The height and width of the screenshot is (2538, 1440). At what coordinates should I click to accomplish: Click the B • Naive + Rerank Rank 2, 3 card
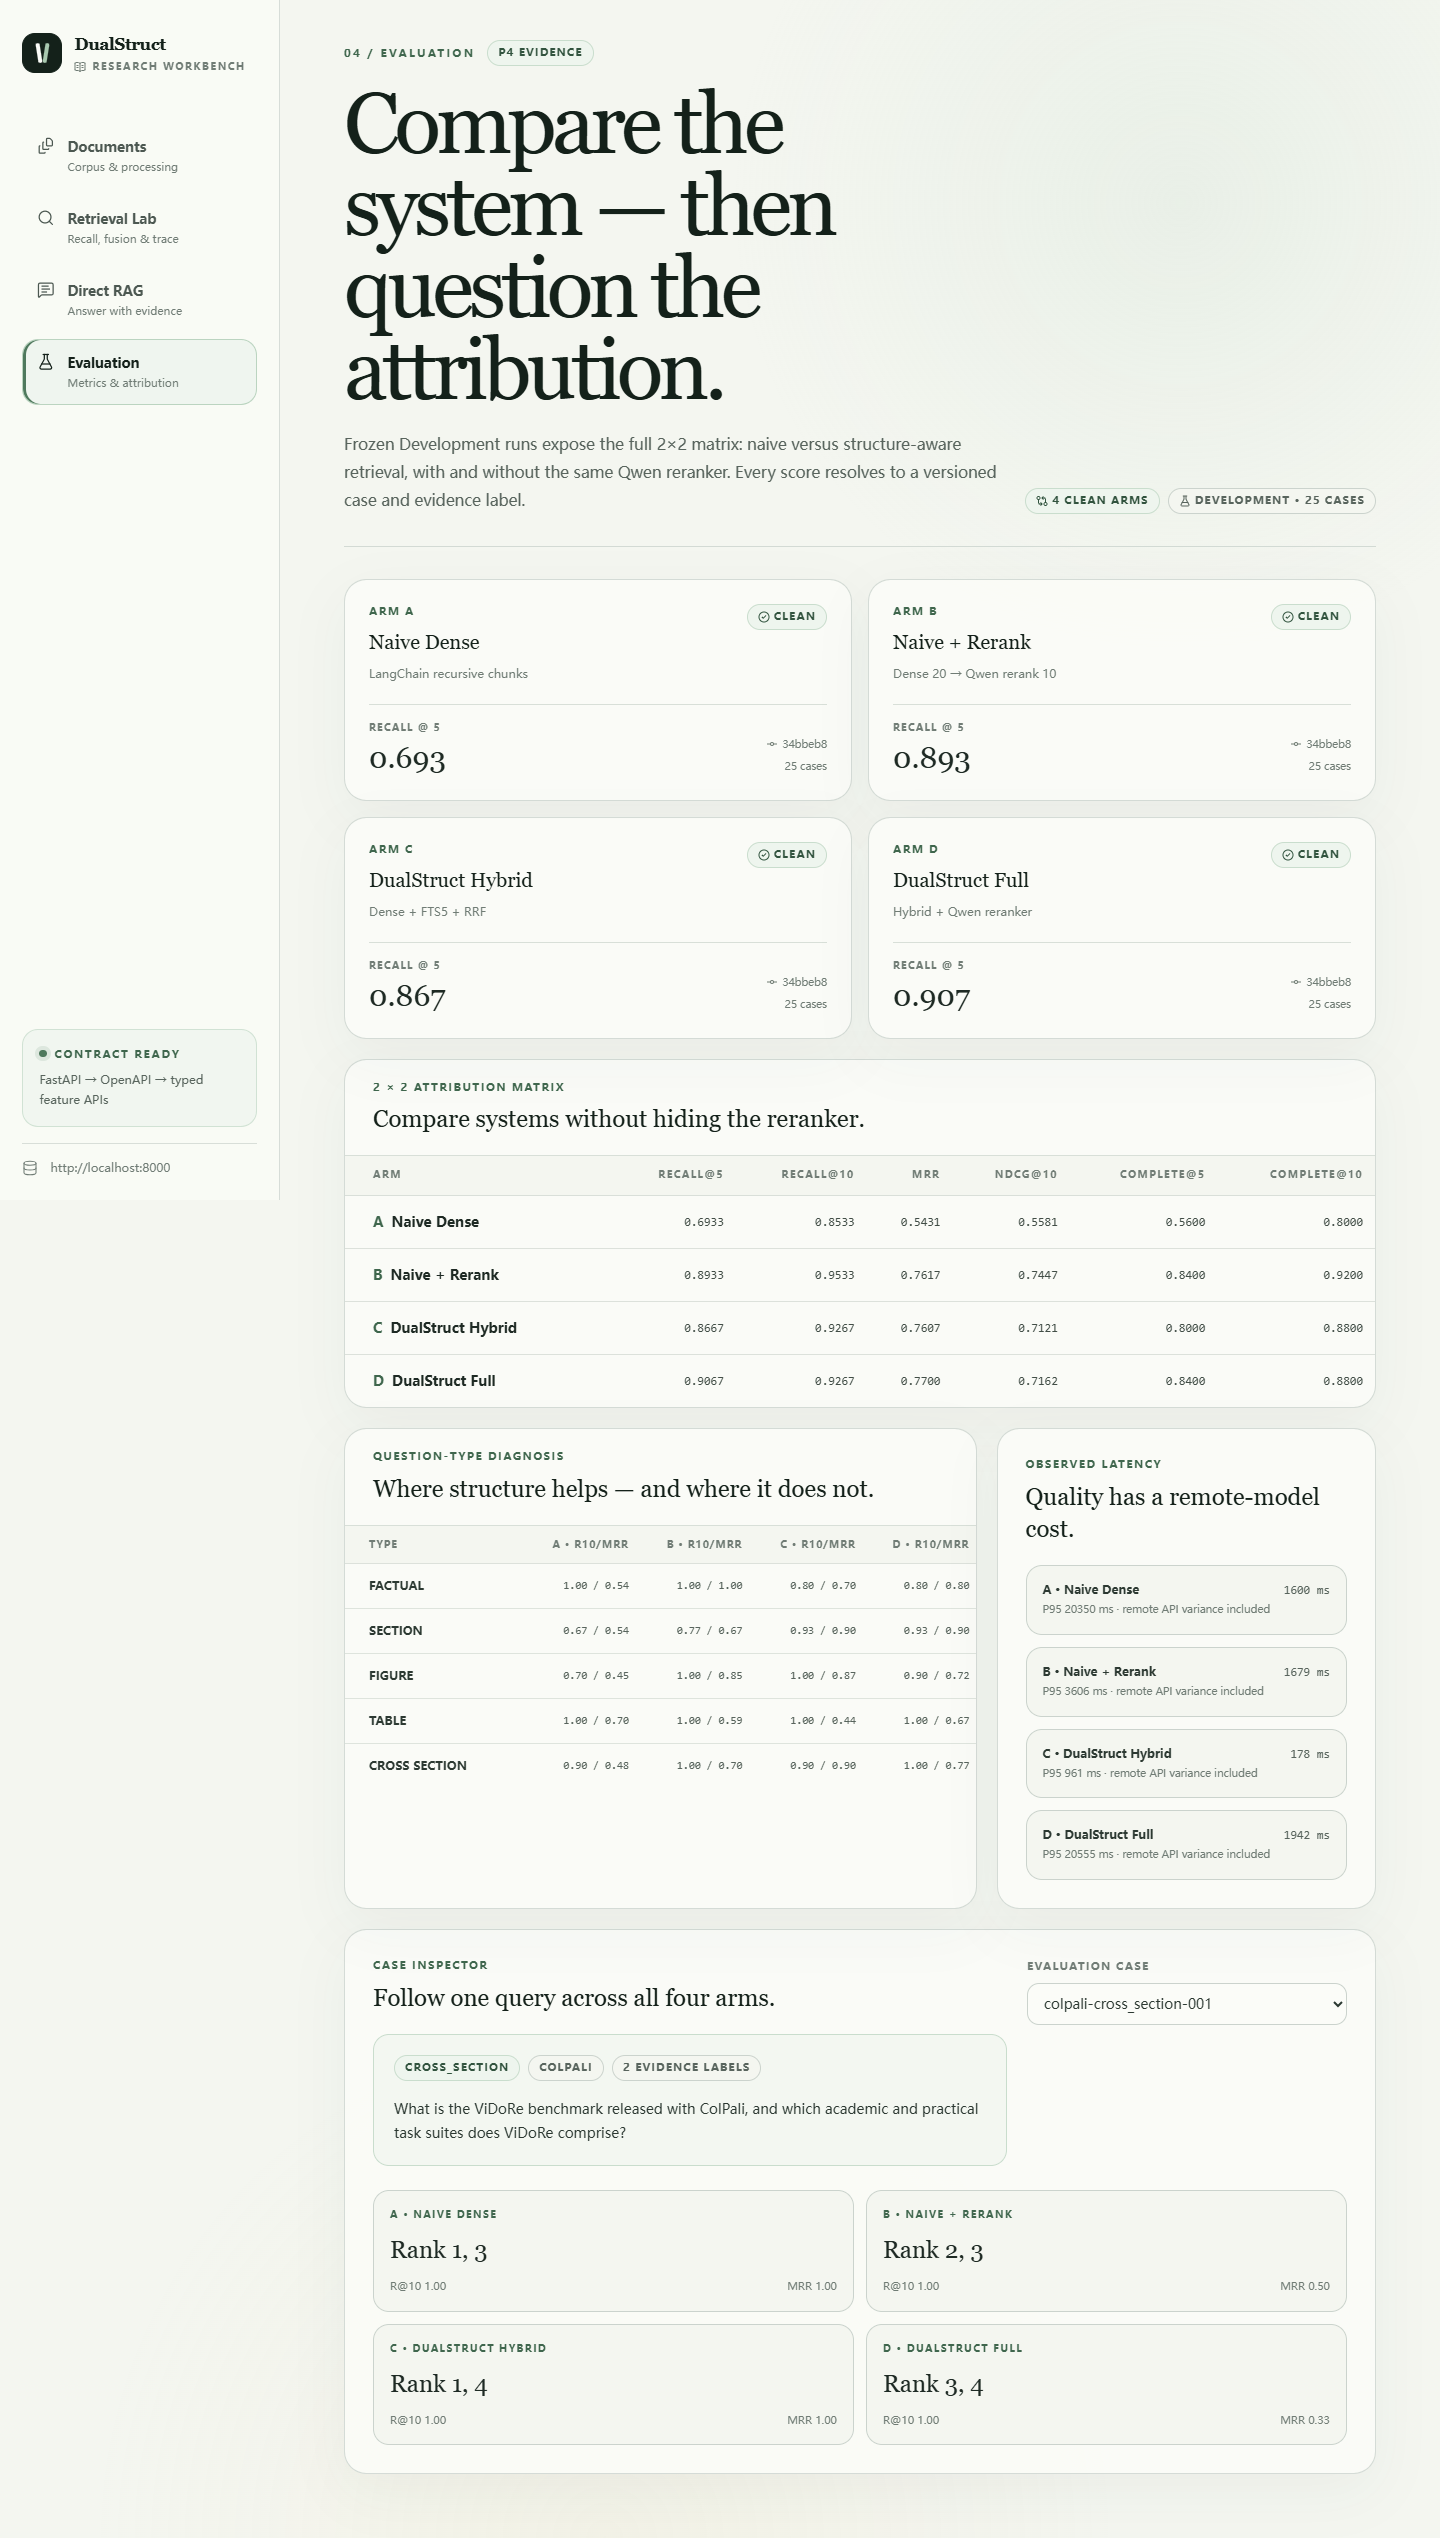tap(1106, 2251)
